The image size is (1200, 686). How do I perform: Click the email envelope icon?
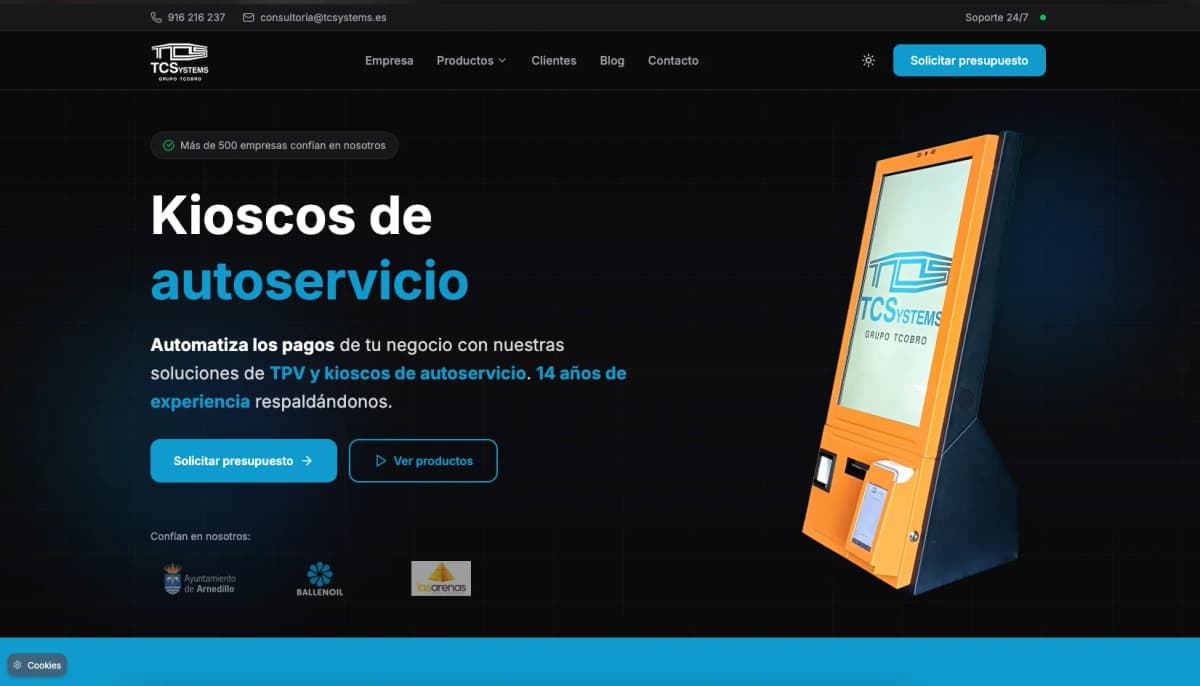[246, 17]
